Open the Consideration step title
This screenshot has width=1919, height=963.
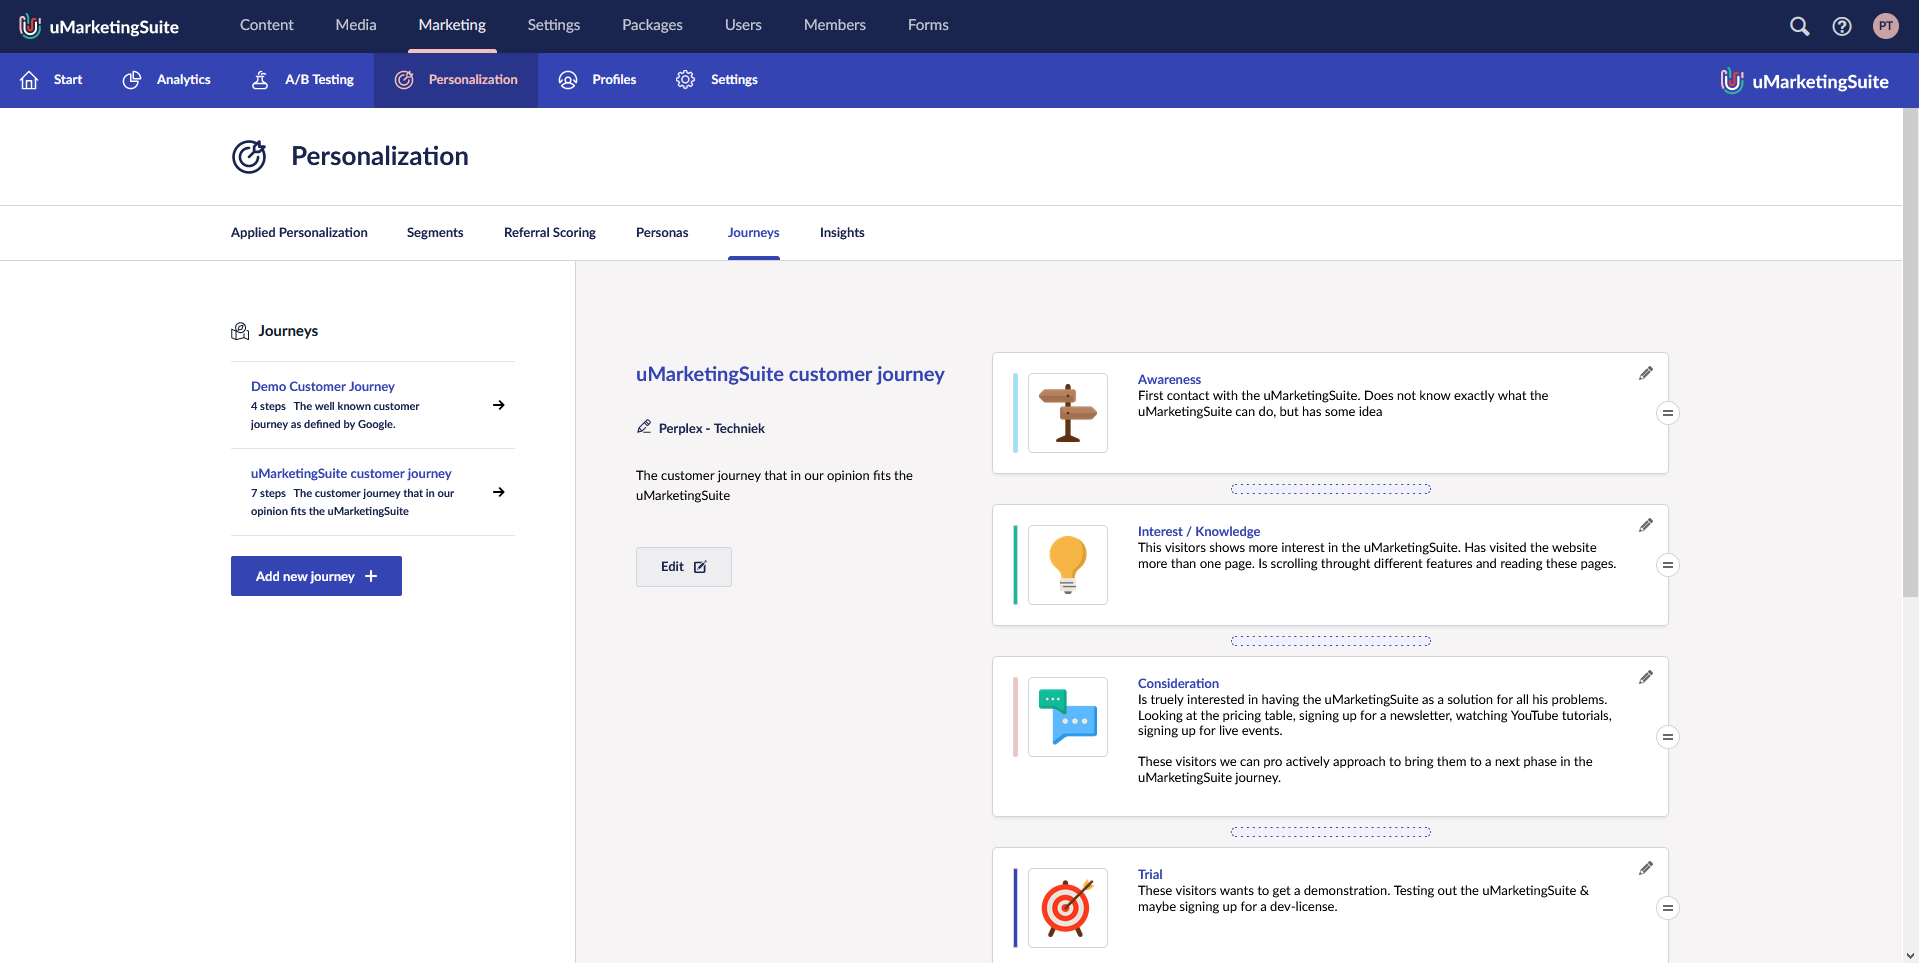(x=1178, y=683)
